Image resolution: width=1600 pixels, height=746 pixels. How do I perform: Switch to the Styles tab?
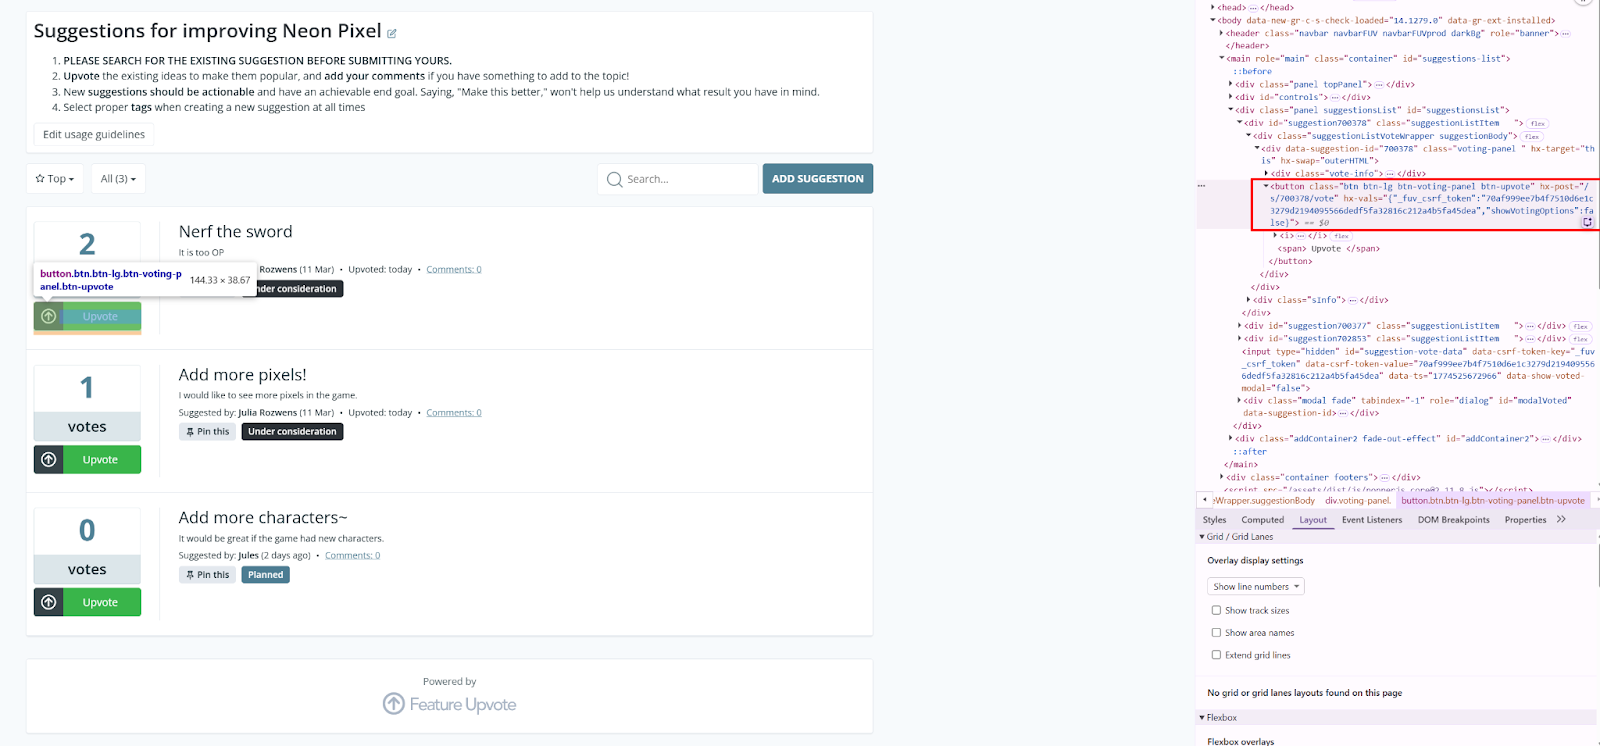point(1214,520)
